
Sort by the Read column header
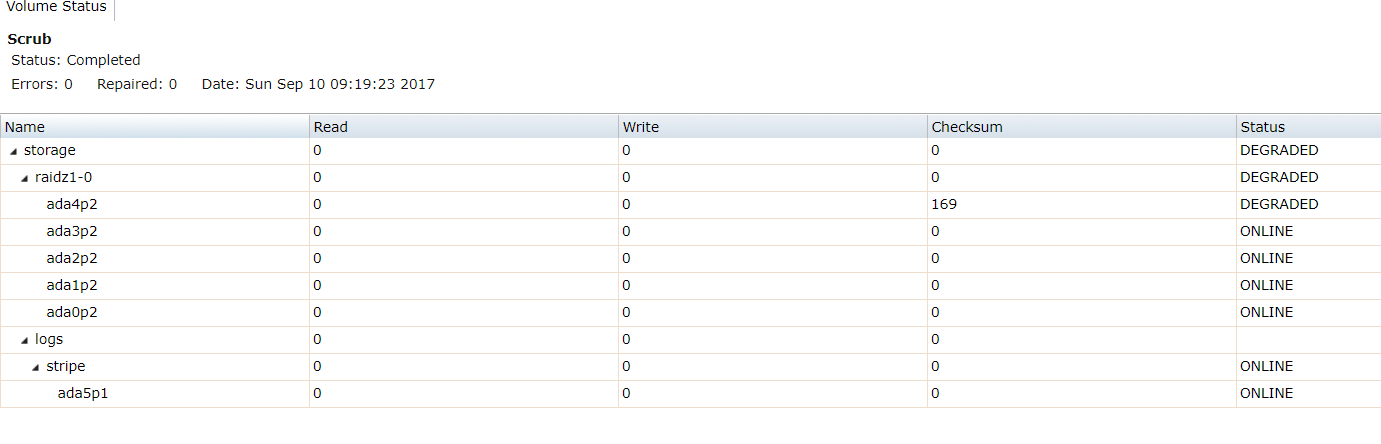point(464,127)
